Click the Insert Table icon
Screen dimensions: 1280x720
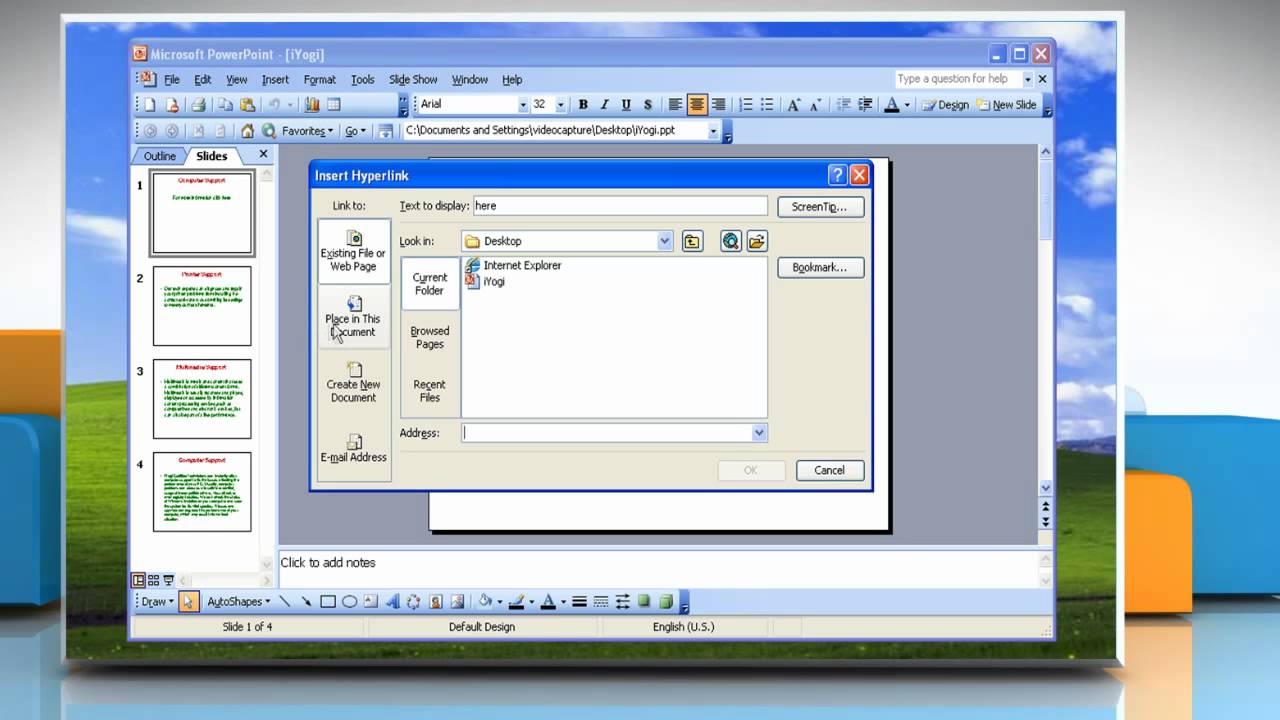334,104
